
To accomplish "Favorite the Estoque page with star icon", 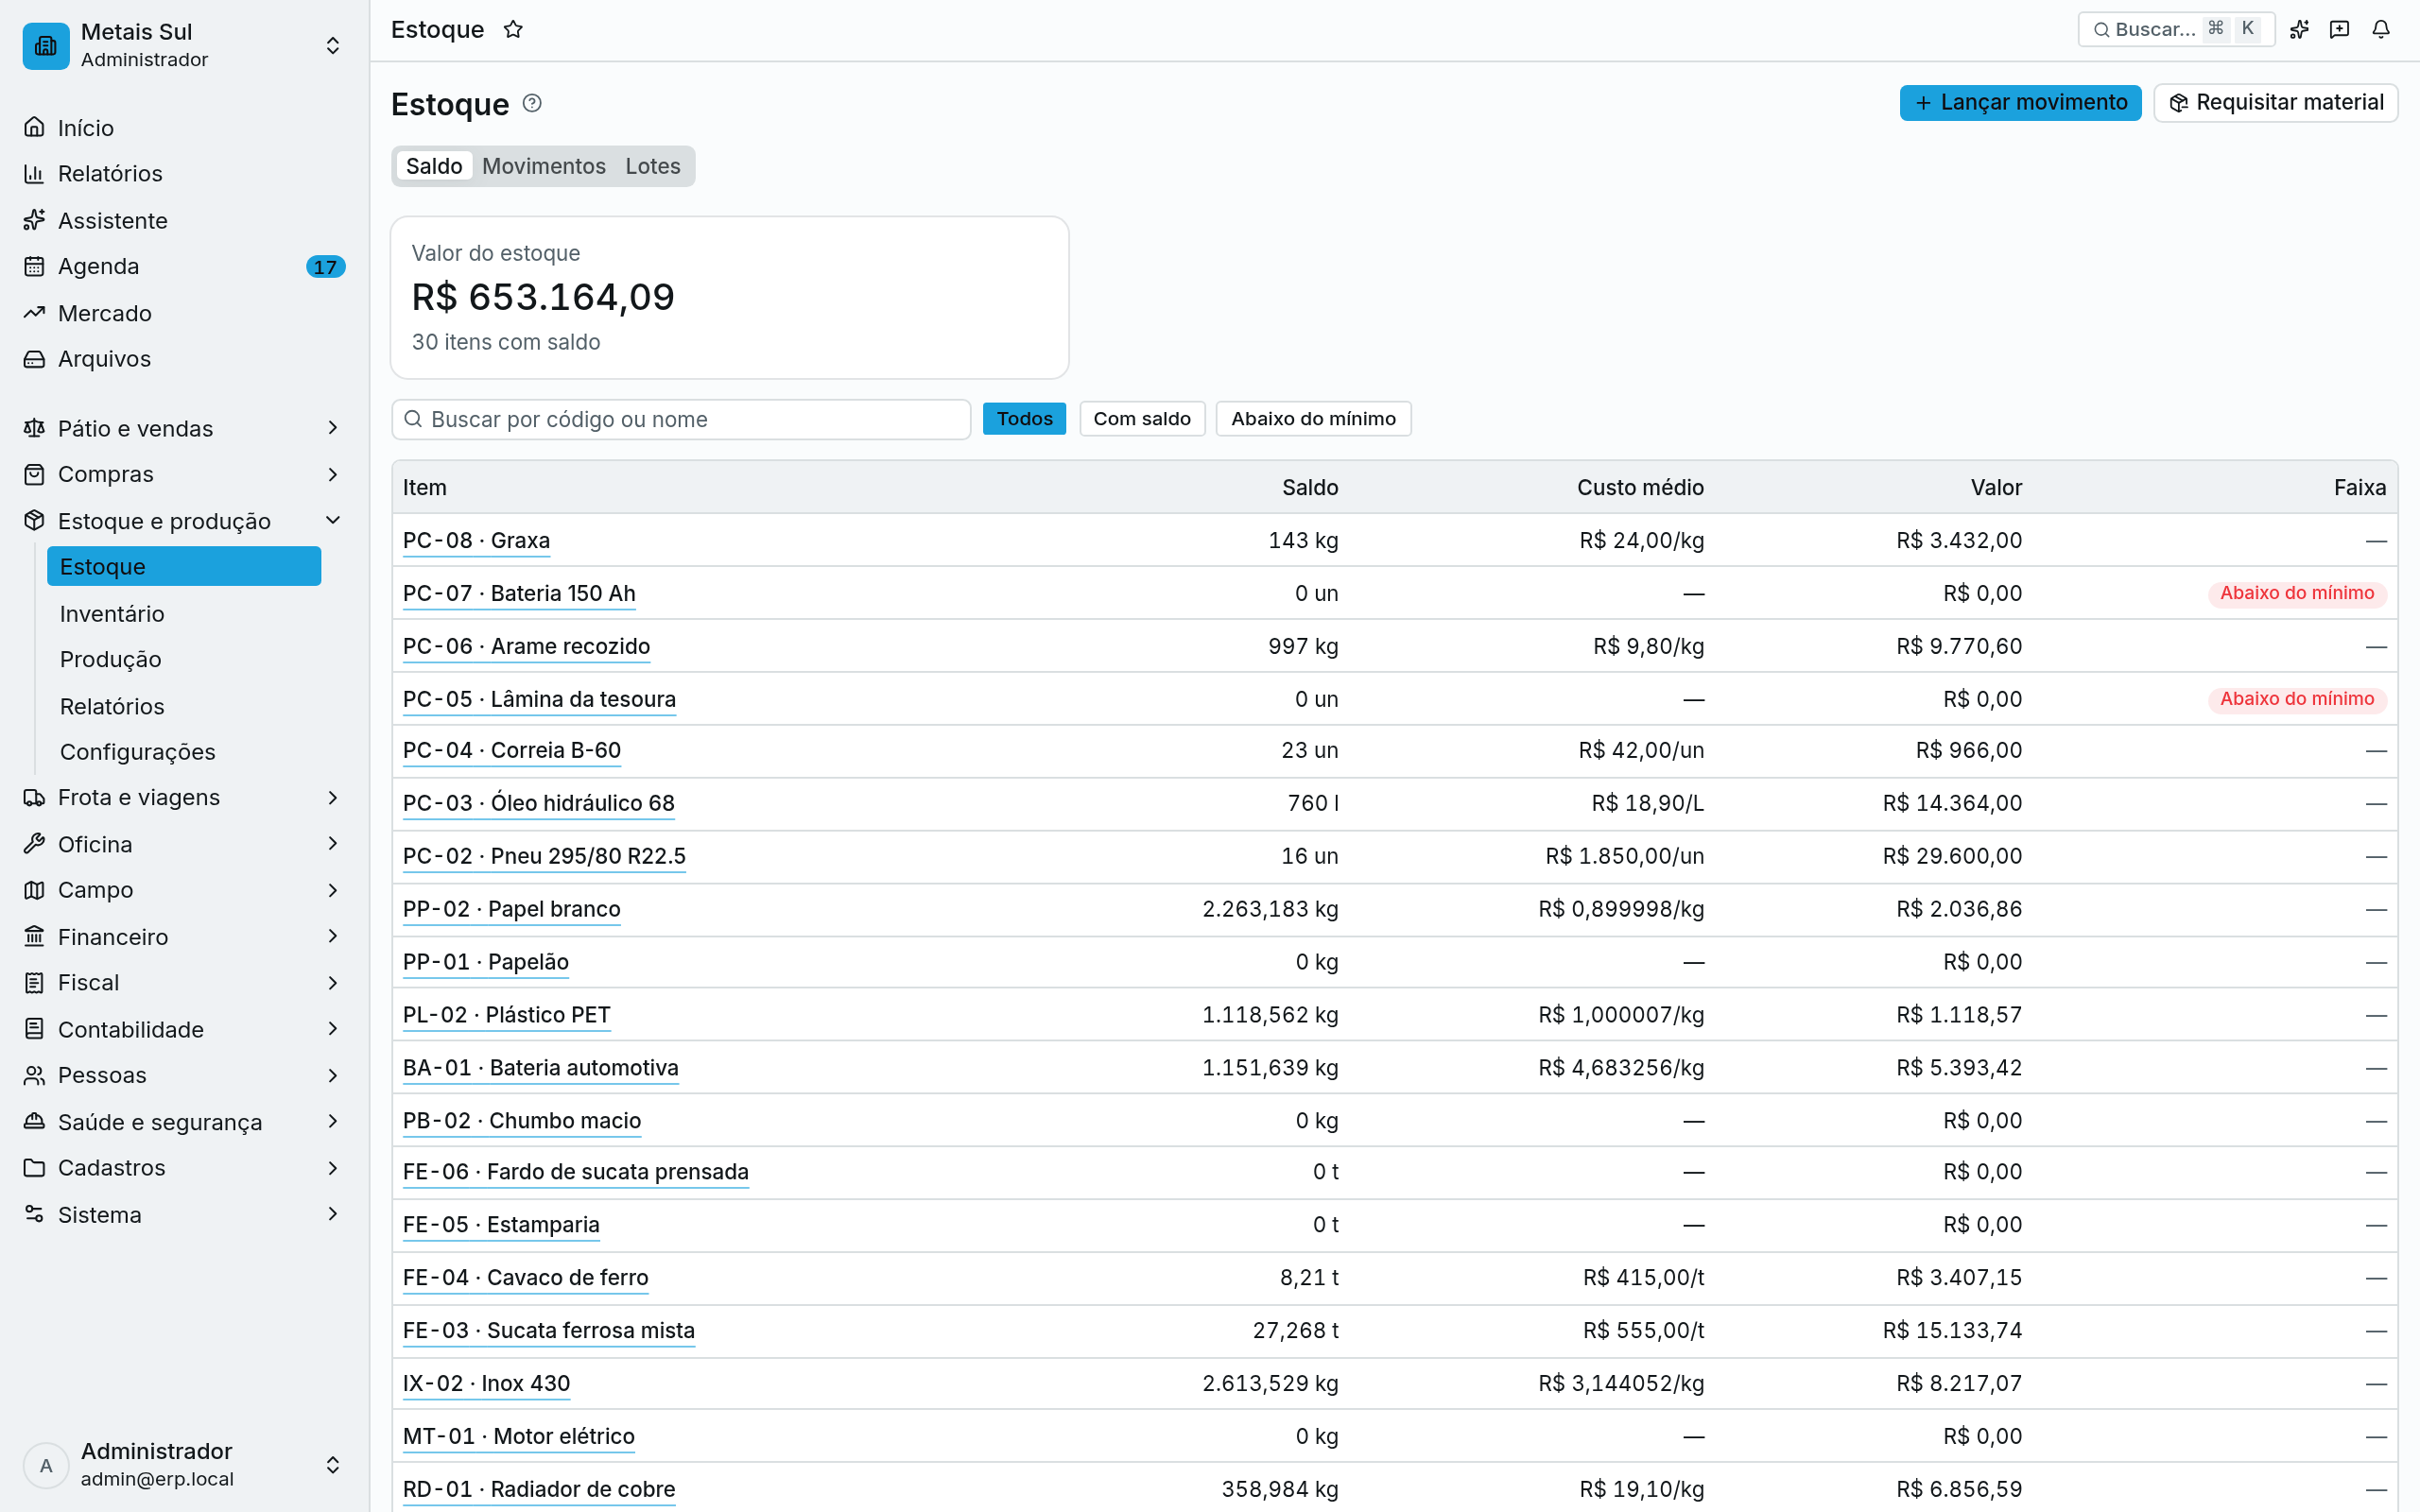I will pos(513,30).
